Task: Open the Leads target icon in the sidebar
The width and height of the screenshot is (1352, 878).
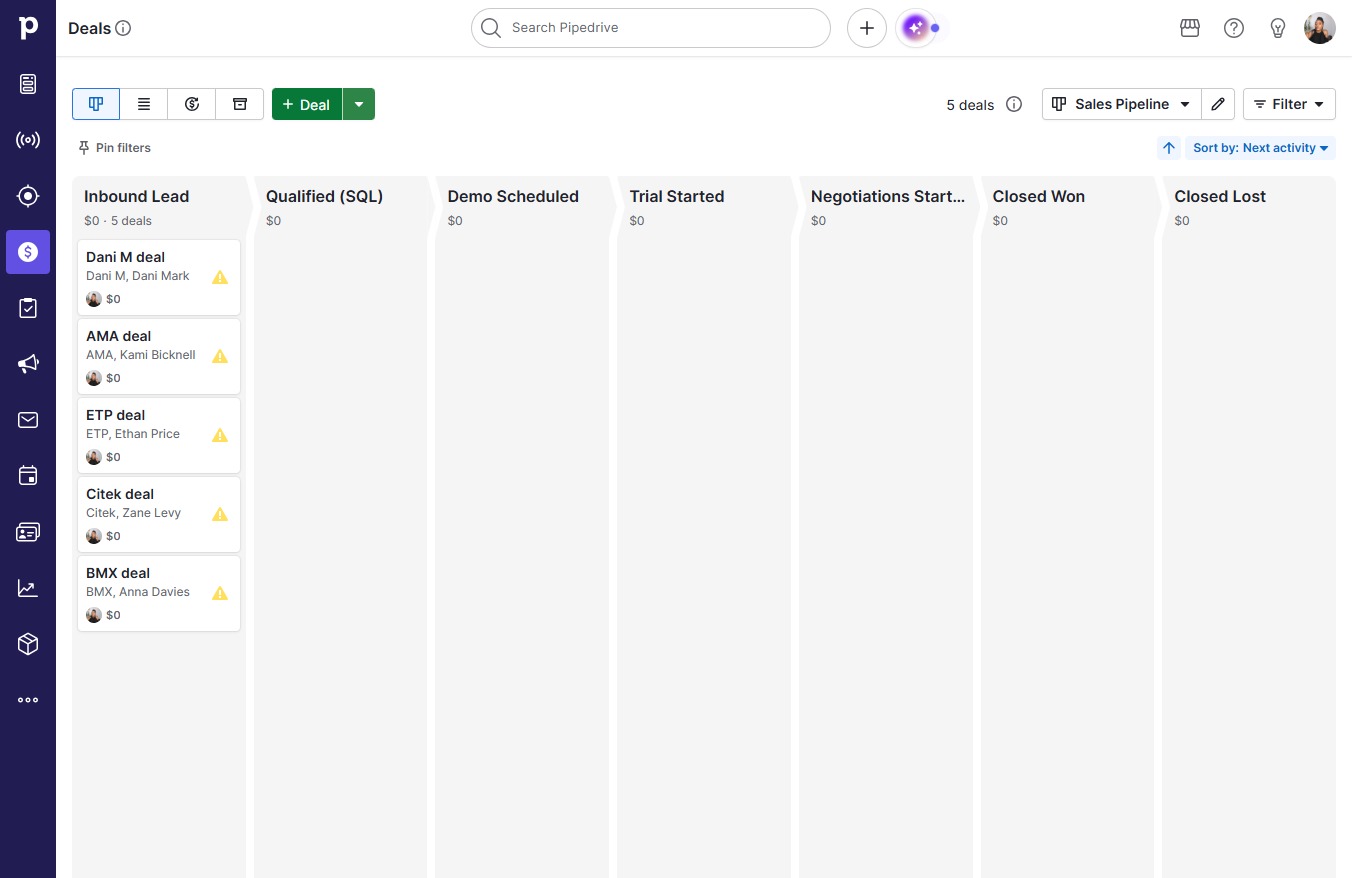Action: point(28,196)
